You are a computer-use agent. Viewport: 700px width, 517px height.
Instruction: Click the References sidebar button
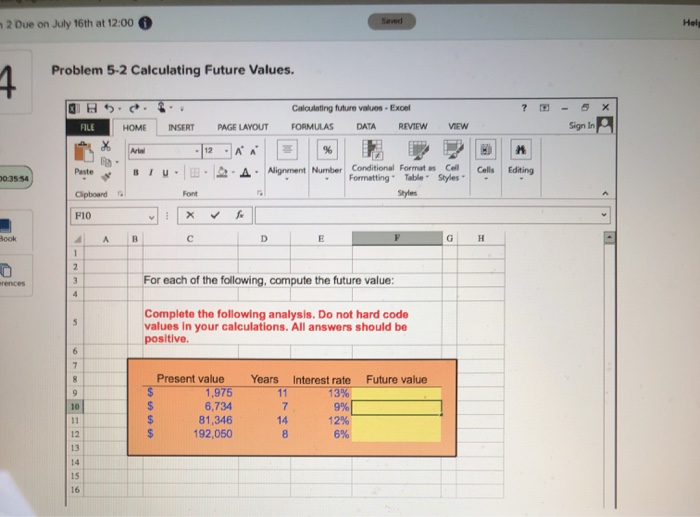pos(12,276)
